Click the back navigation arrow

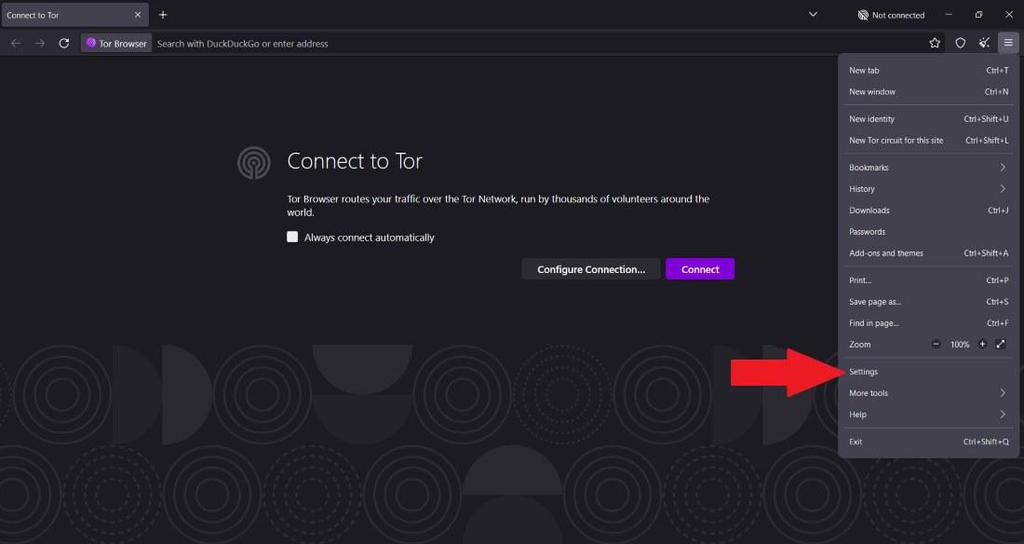click(x=16, y=43)
